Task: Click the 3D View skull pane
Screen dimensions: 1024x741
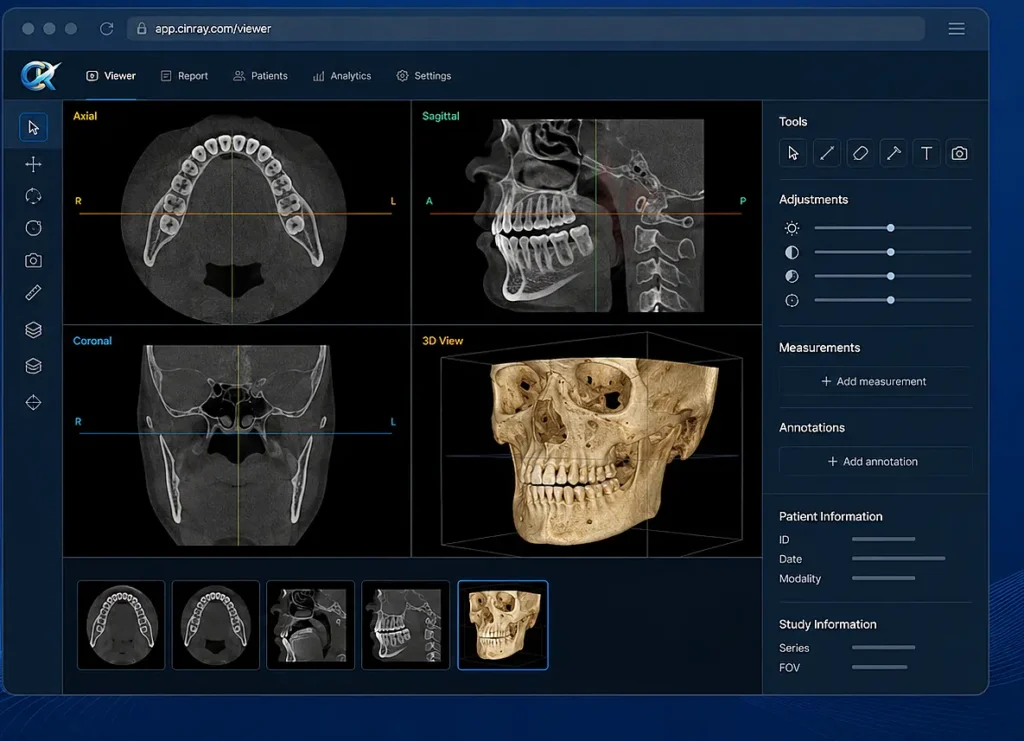Action: click(587, 441)
